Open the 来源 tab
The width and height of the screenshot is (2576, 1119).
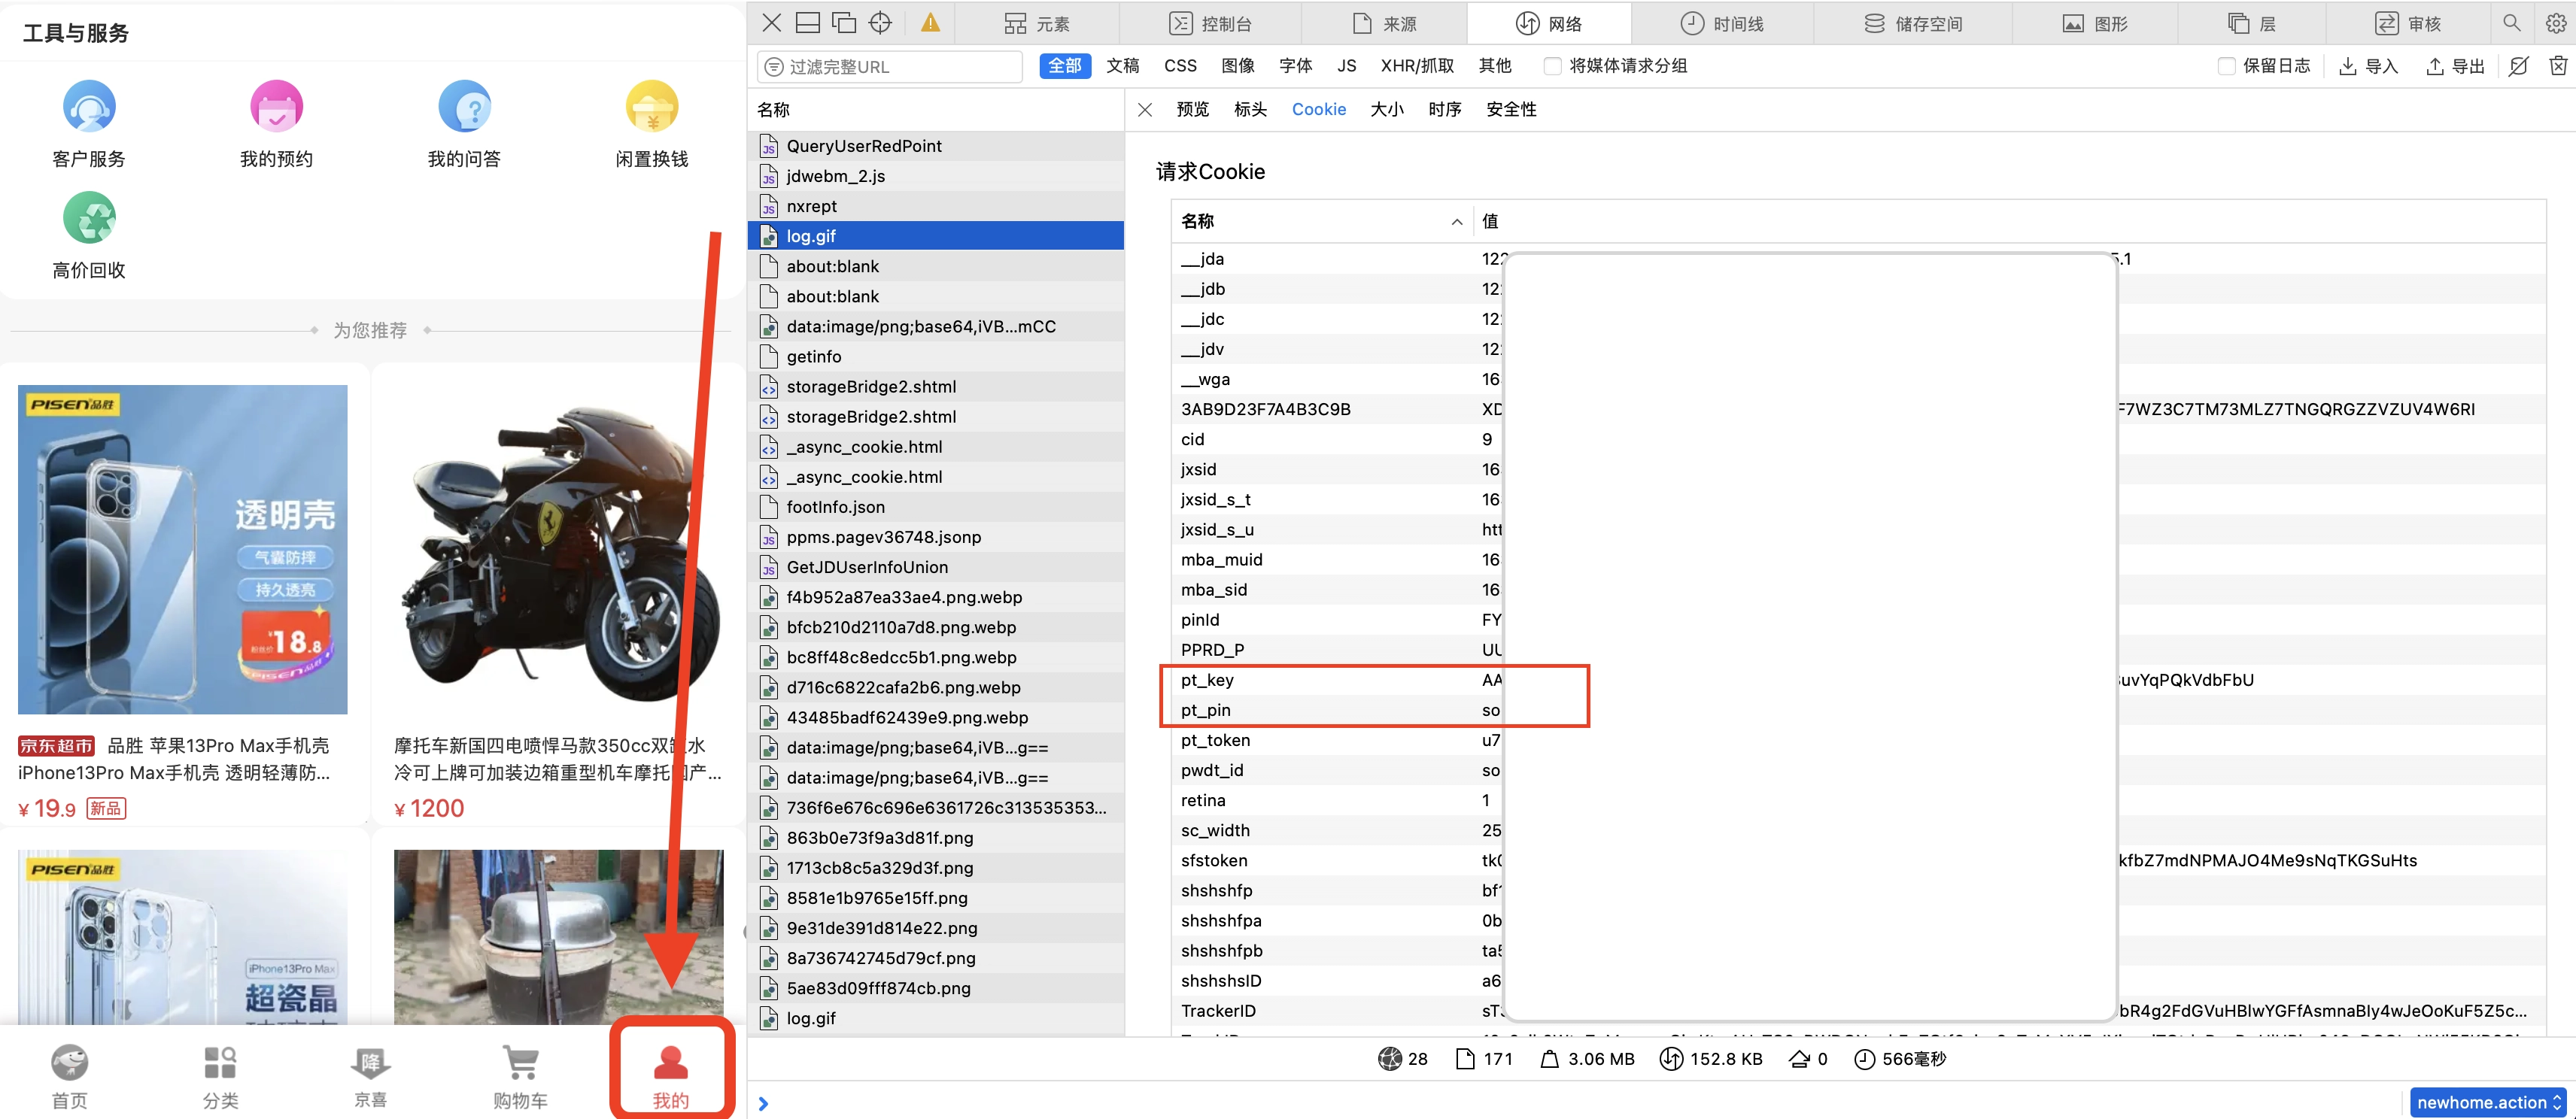1384,24
